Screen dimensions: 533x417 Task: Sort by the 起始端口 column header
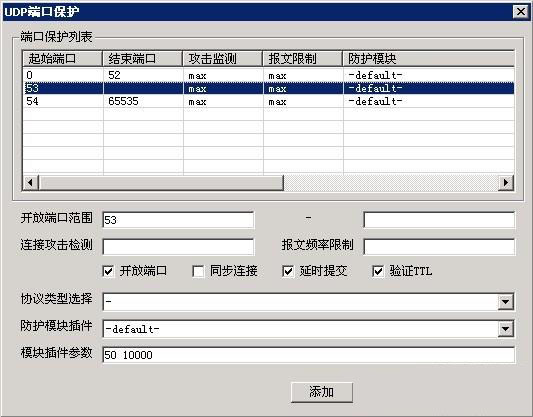tap(63, 58)
